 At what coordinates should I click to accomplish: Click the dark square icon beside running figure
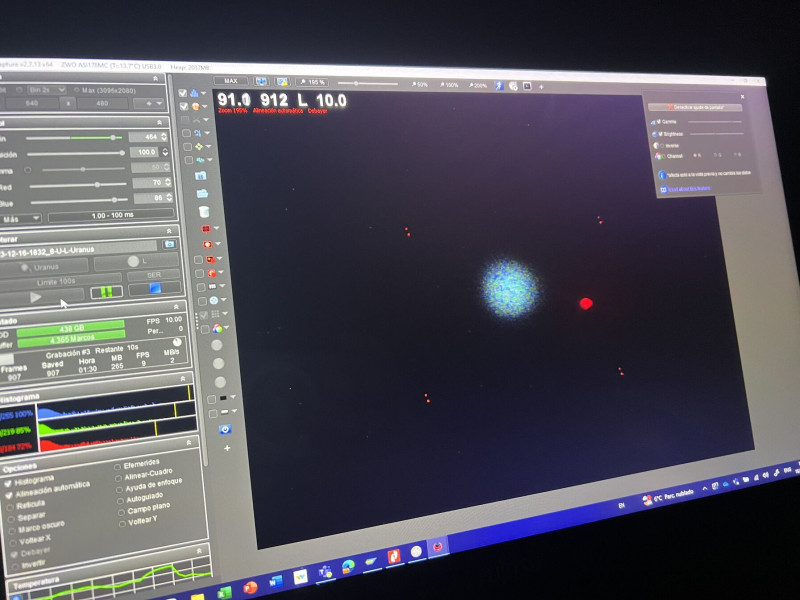[527, 86]
